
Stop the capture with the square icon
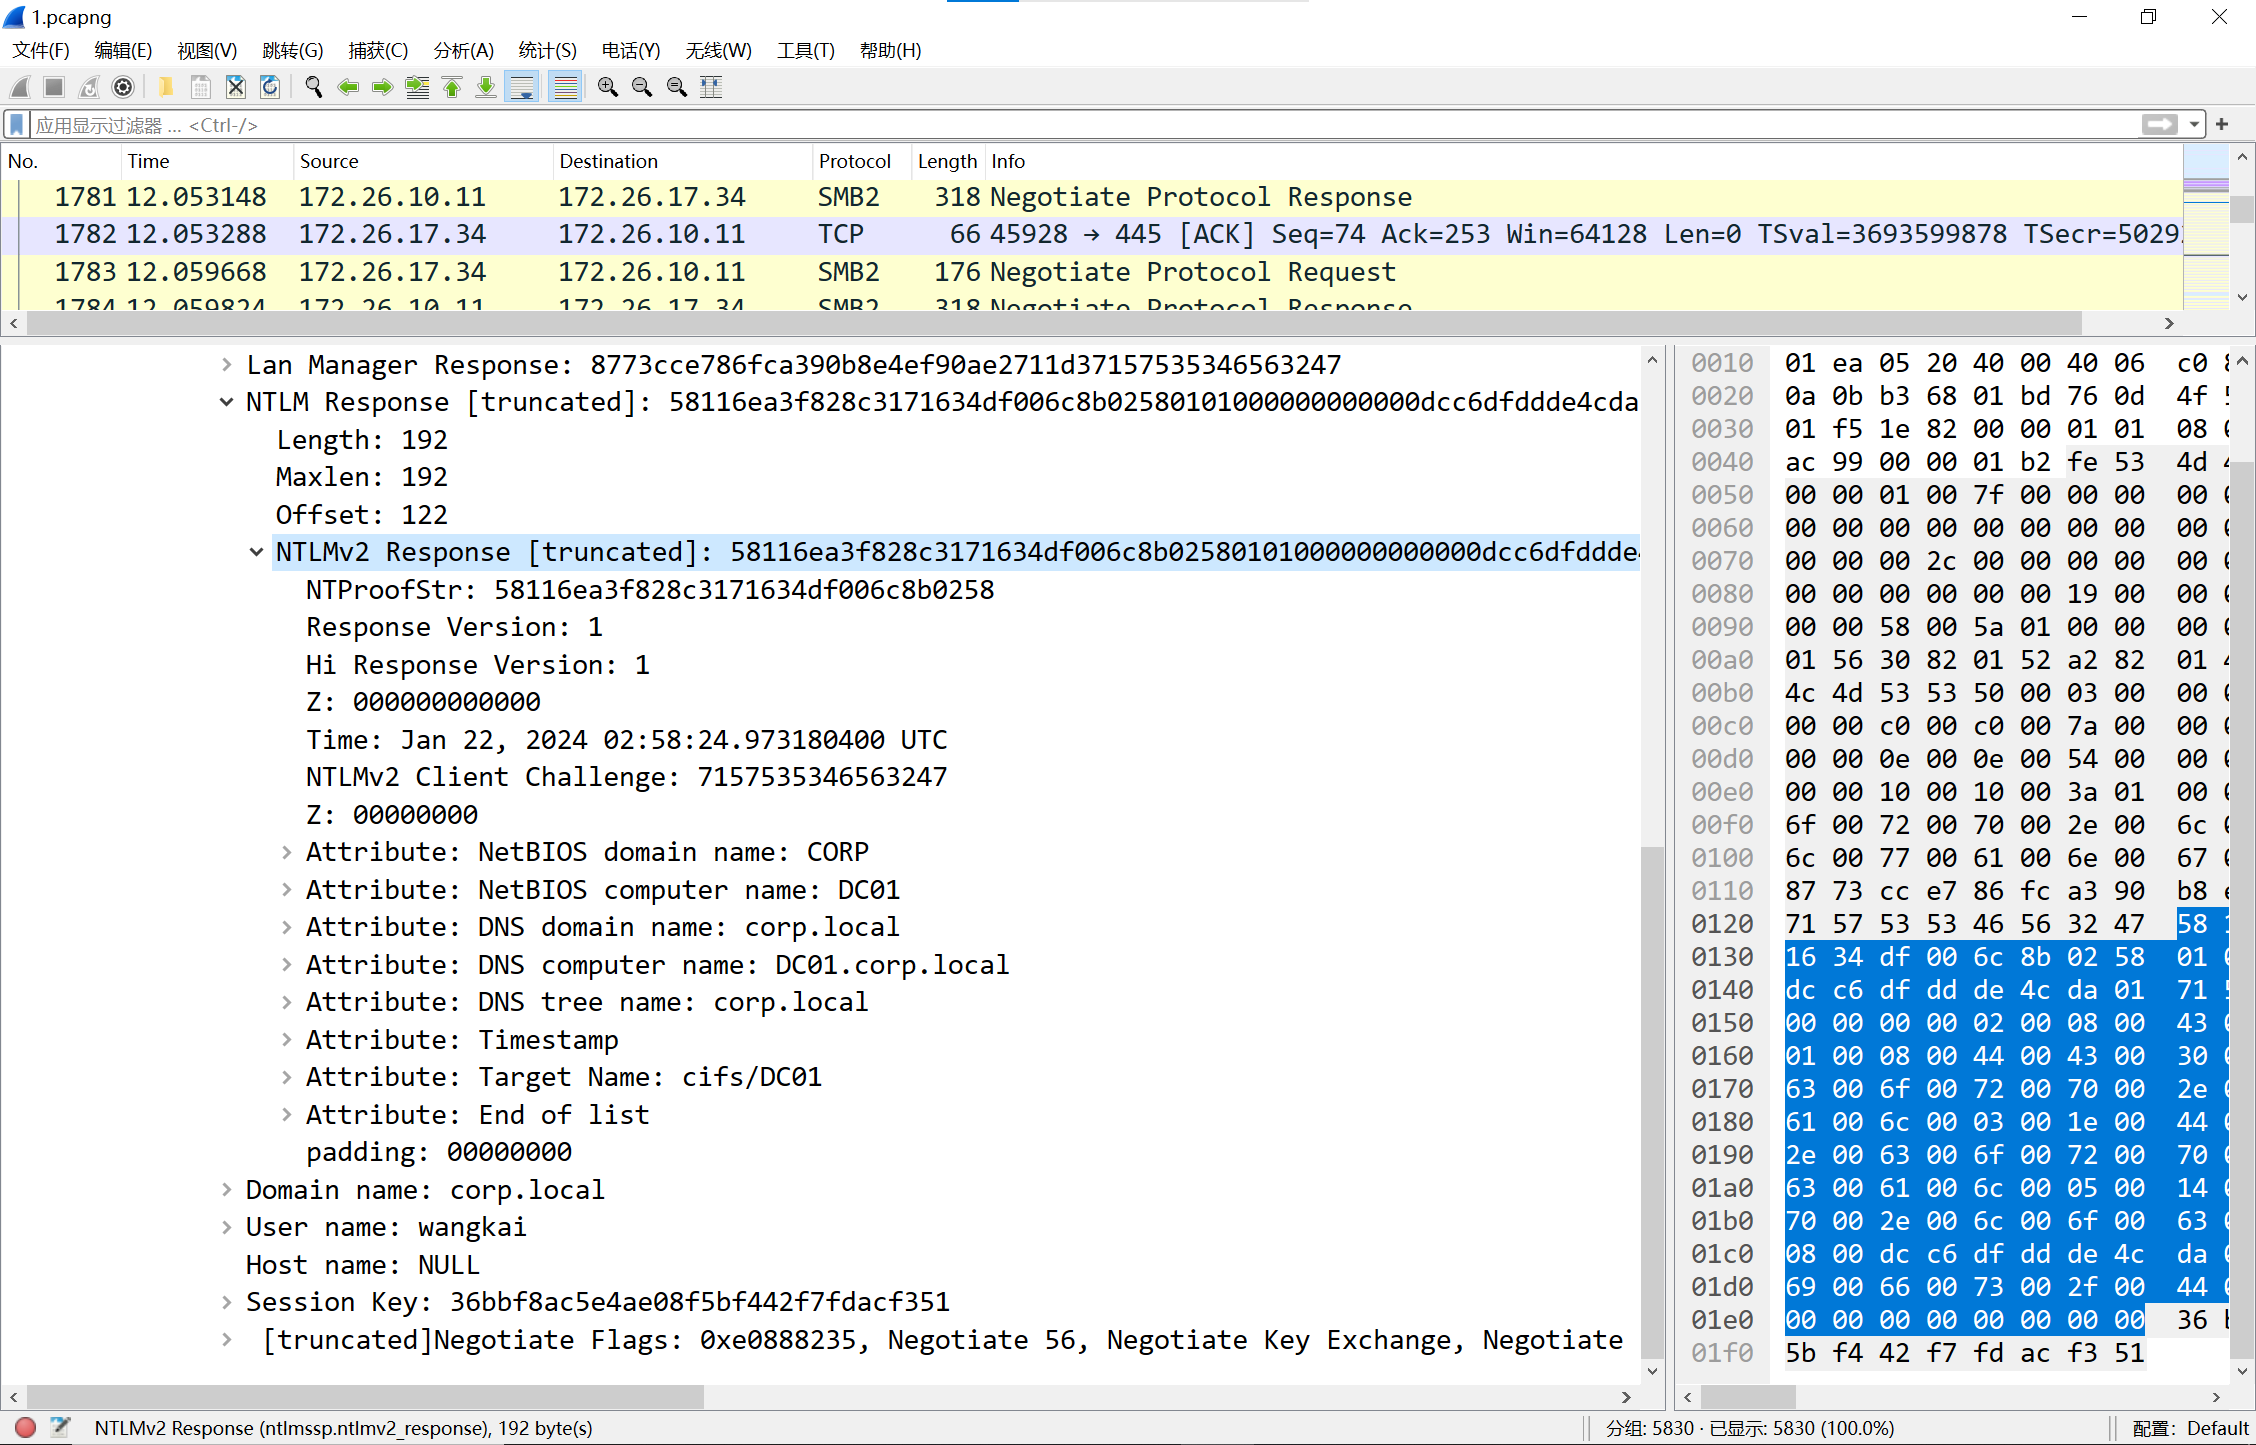click(54, 87)
